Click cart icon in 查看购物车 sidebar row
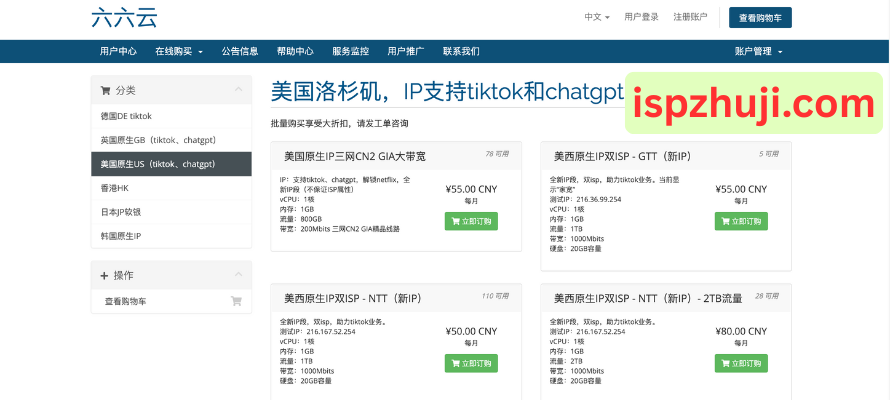This screenshot has width=890, height=400. (x=236, y=301)
